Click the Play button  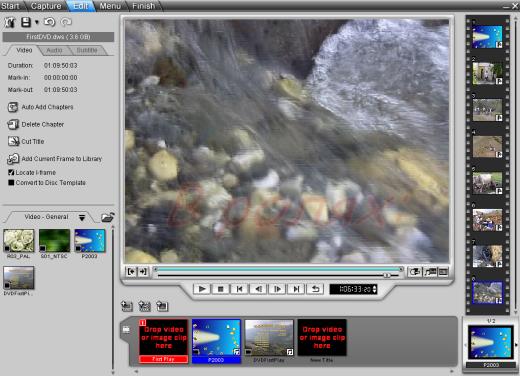pyautogui.click(x=202, y=289)
